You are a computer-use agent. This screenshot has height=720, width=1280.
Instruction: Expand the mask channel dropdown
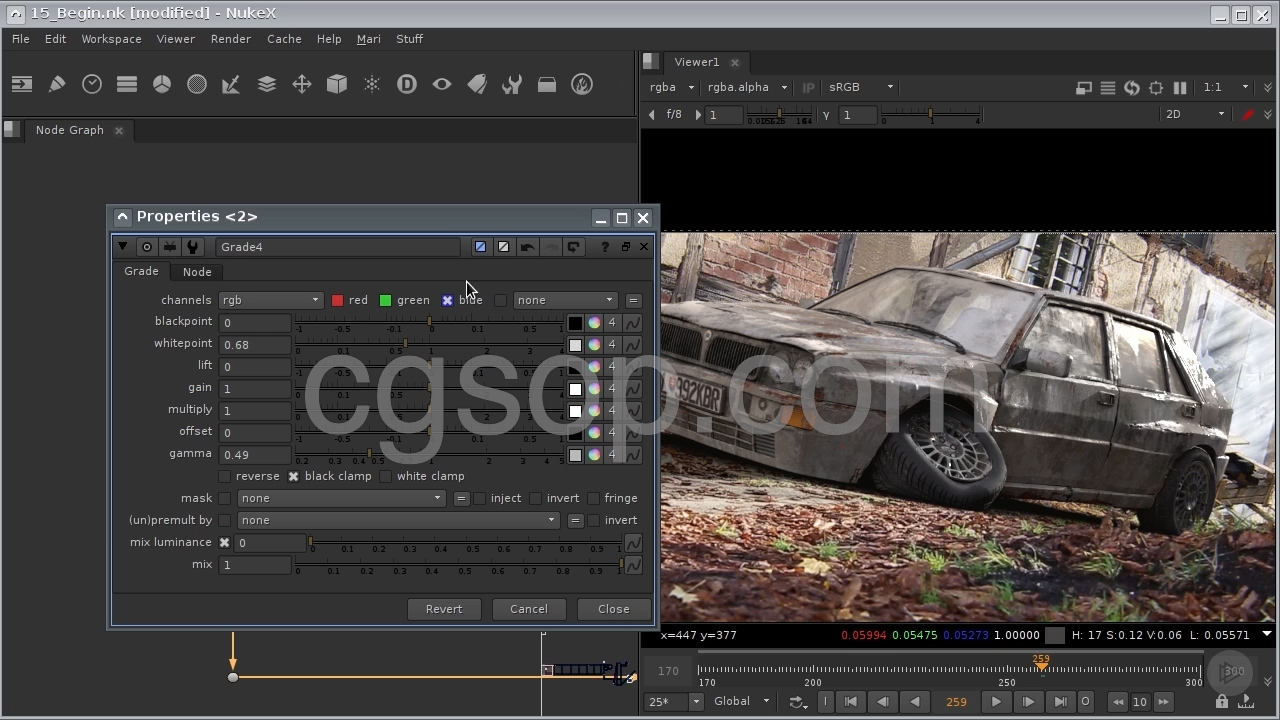point(341,498)
